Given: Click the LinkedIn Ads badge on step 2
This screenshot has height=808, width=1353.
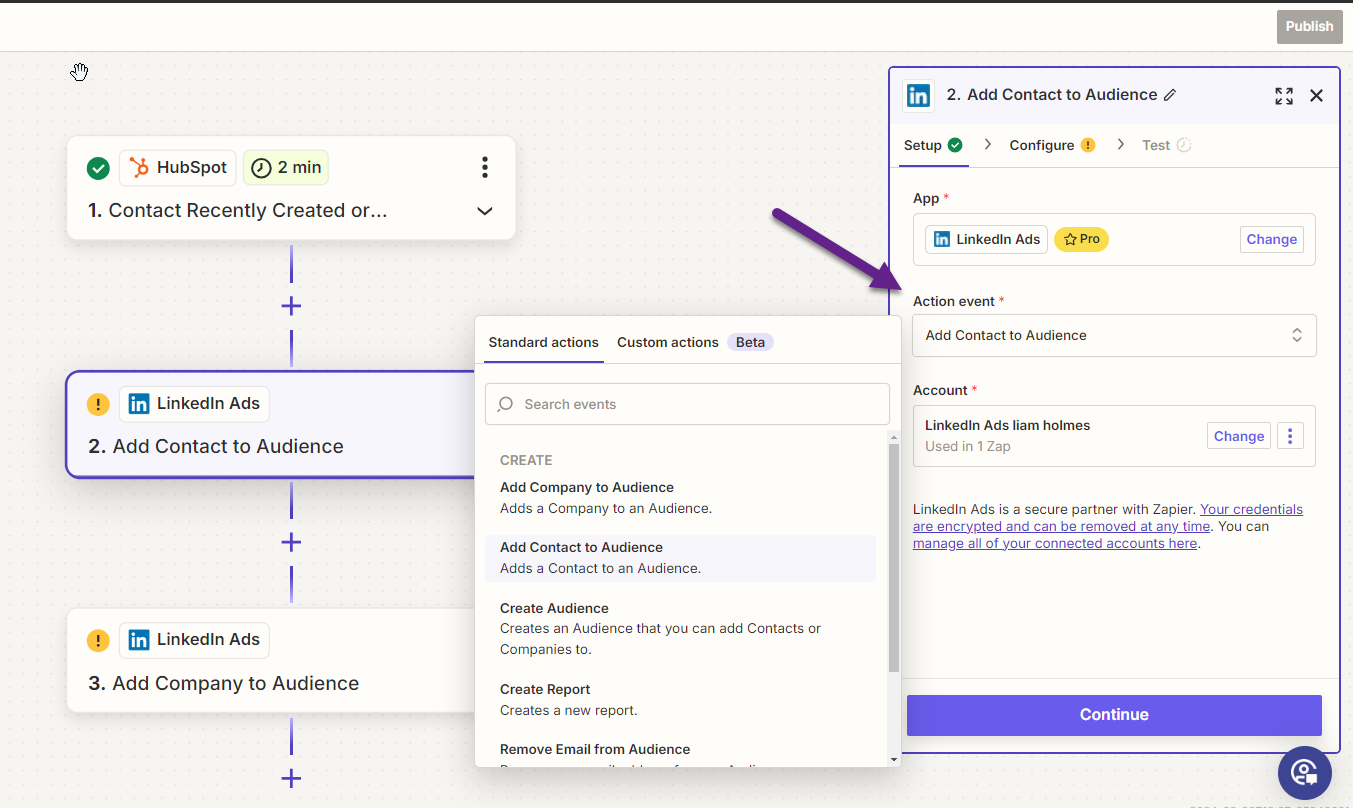Looking at the screenshot, I should click(x=195, y=404).
